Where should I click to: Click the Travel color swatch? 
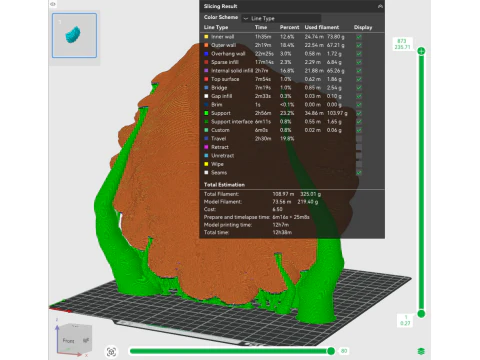[x=206, y=139]
